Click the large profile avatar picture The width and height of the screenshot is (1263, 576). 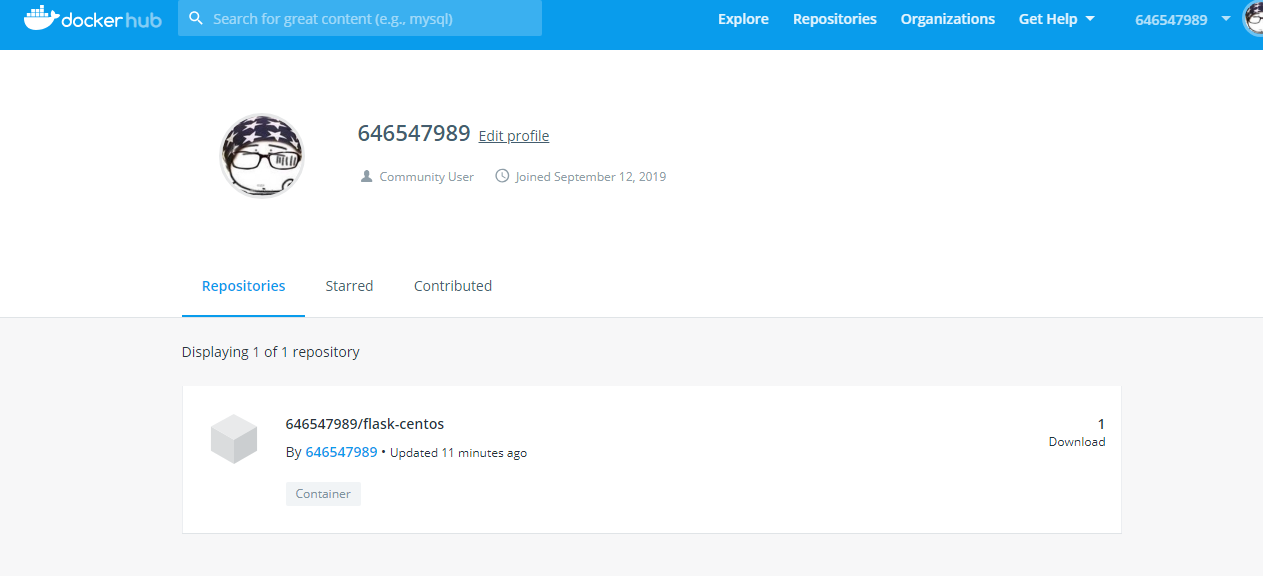[262, 156]
